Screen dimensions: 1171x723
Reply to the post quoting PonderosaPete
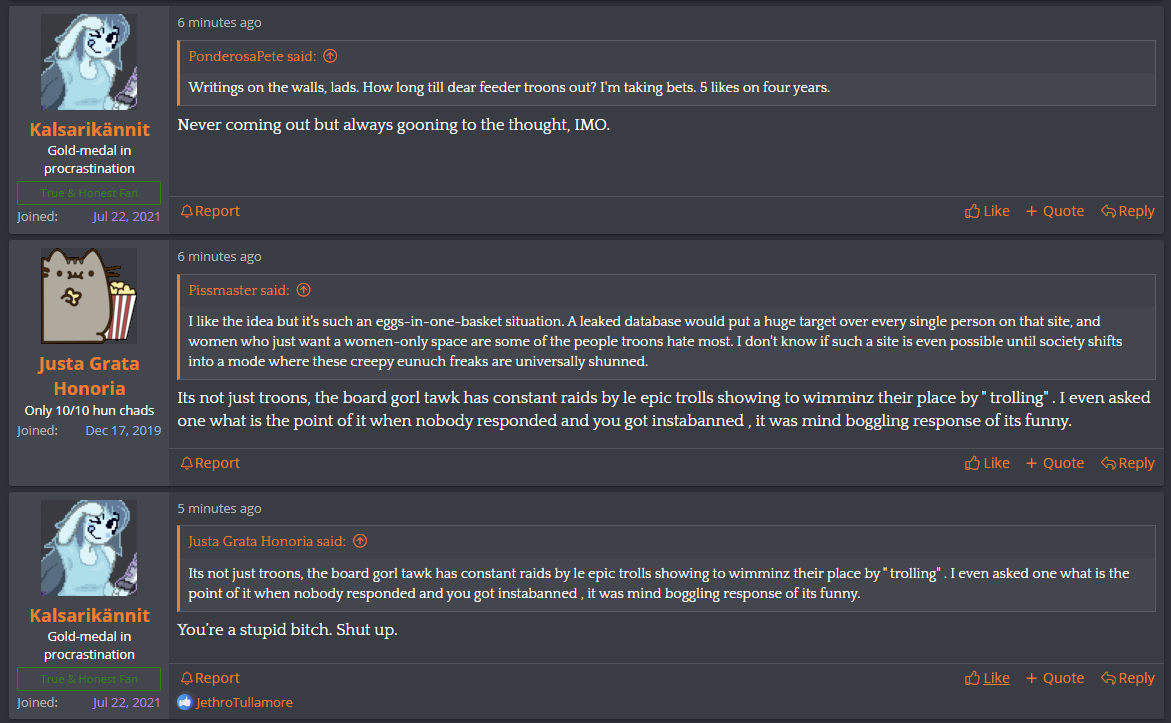(1127, 211)
